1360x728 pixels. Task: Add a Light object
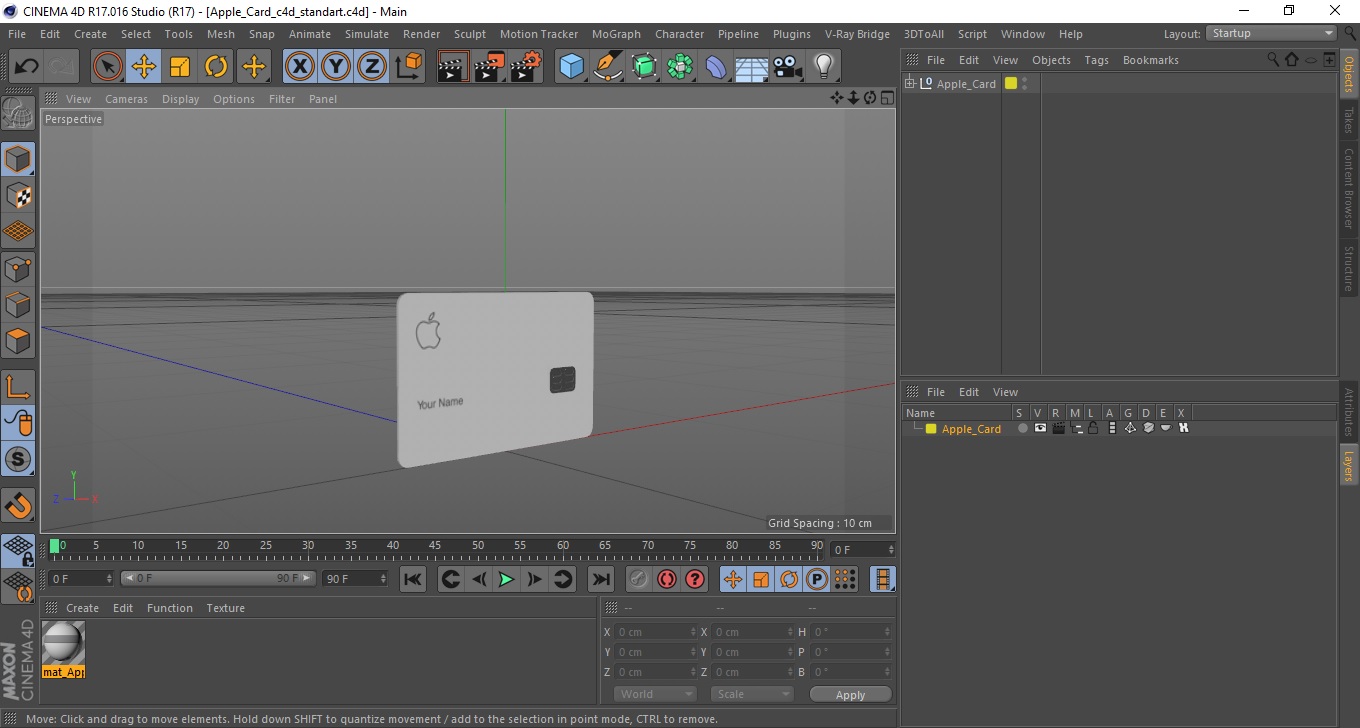(823, 67)
